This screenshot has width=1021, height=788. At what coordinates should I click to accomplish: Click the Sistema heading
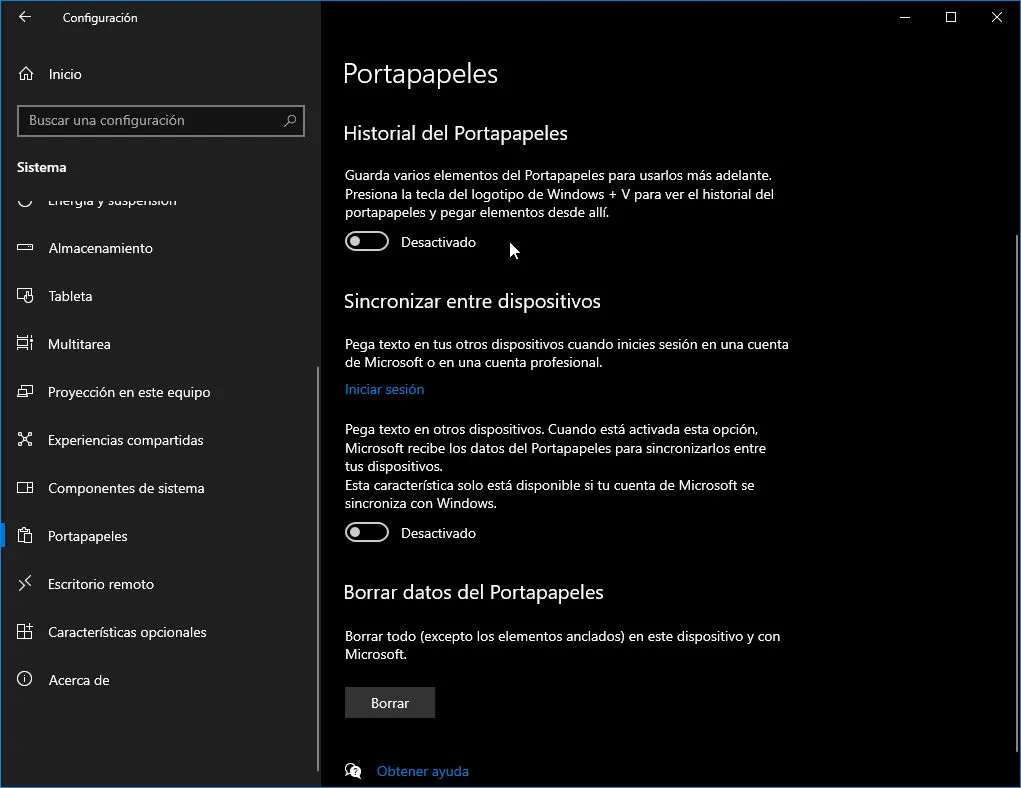coord(42,167)
